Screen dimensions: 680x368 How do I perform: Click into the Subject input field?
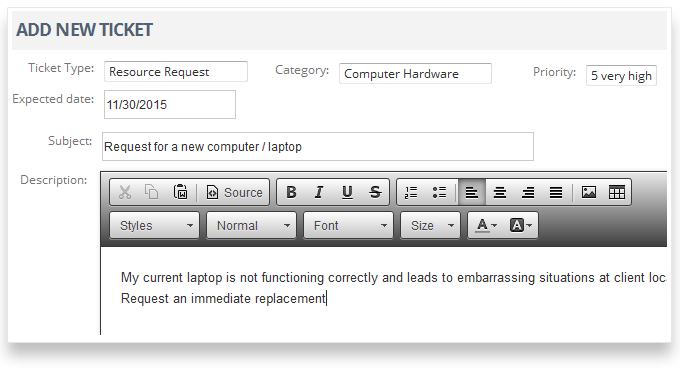[317, 147]
